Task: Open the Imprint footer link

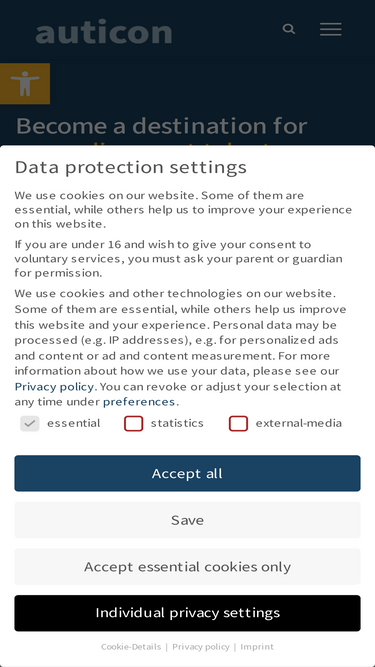Action: coord(257,647)
